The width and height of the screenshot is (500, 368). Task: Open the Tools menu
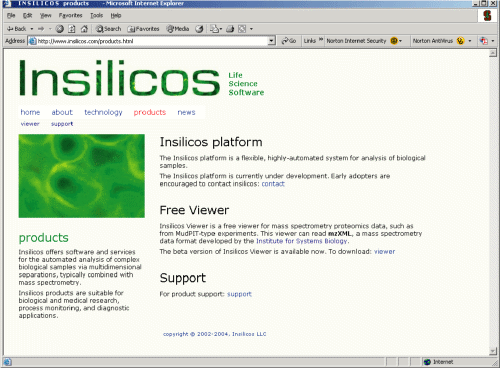(96, 15)
